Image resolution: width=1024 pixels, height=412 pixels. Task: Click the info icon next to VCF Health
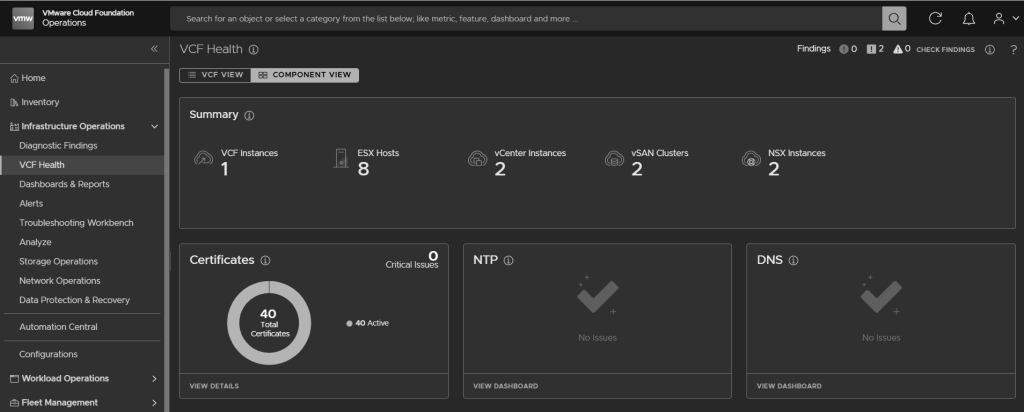253,50
